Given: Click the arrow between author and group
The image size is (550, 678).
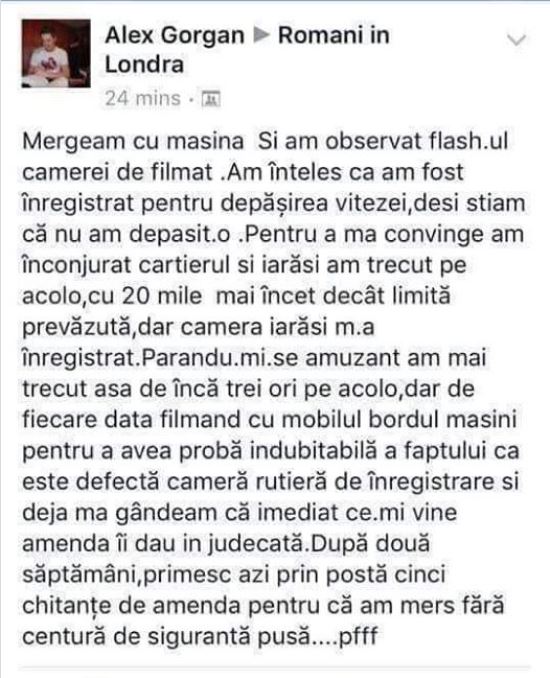Looking at the screenshot, I should click(x=262, y=35).
